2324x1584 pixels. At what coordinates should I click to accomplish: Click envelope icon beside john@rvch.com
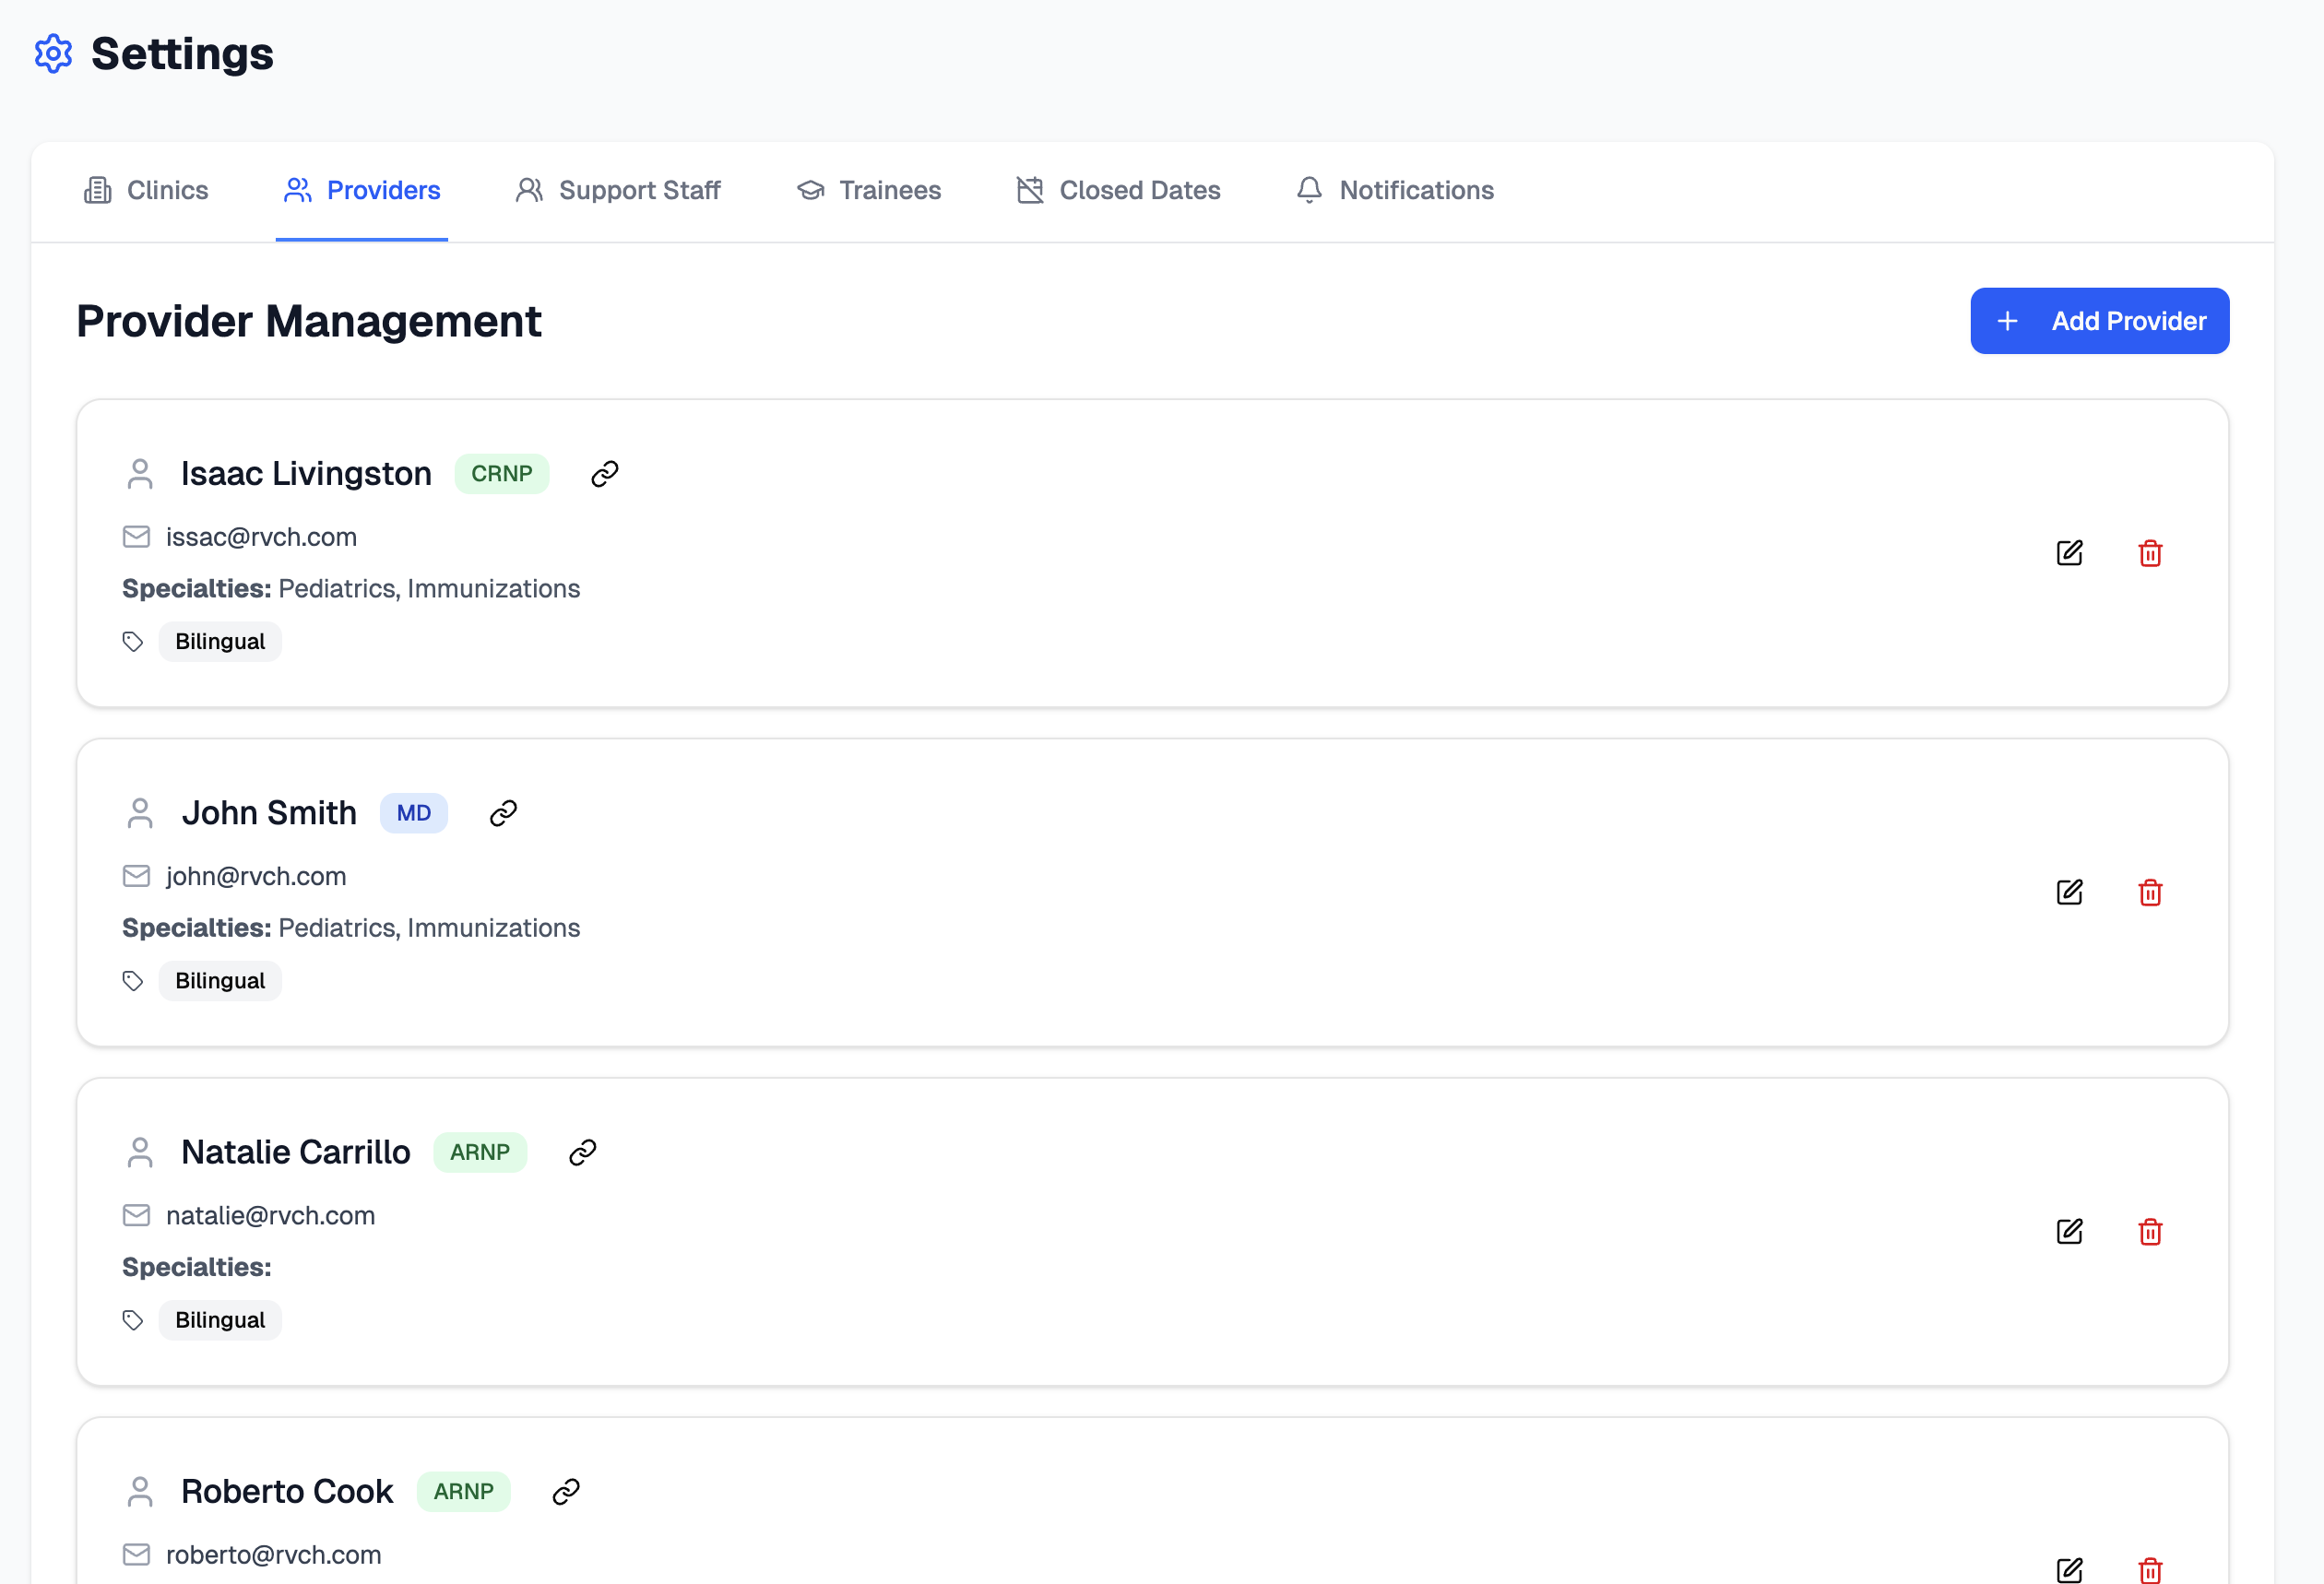(136, 876)
